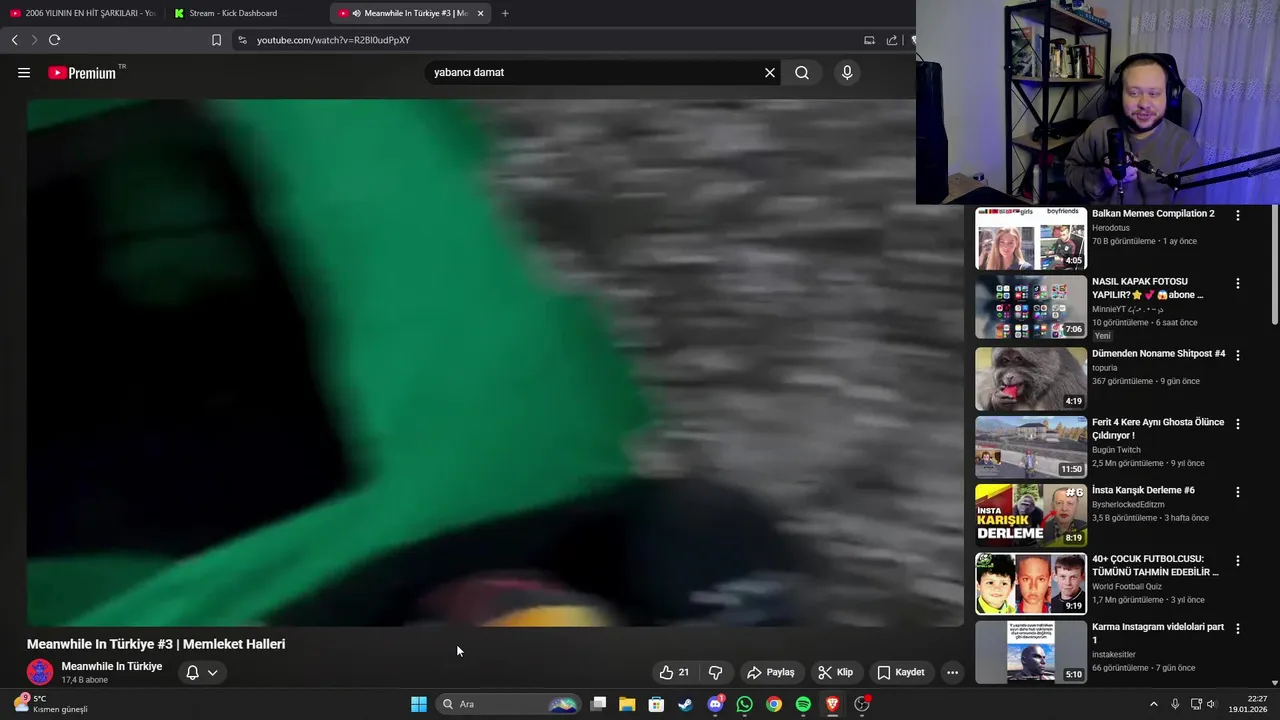Start voice search with microphone icon

847,73
